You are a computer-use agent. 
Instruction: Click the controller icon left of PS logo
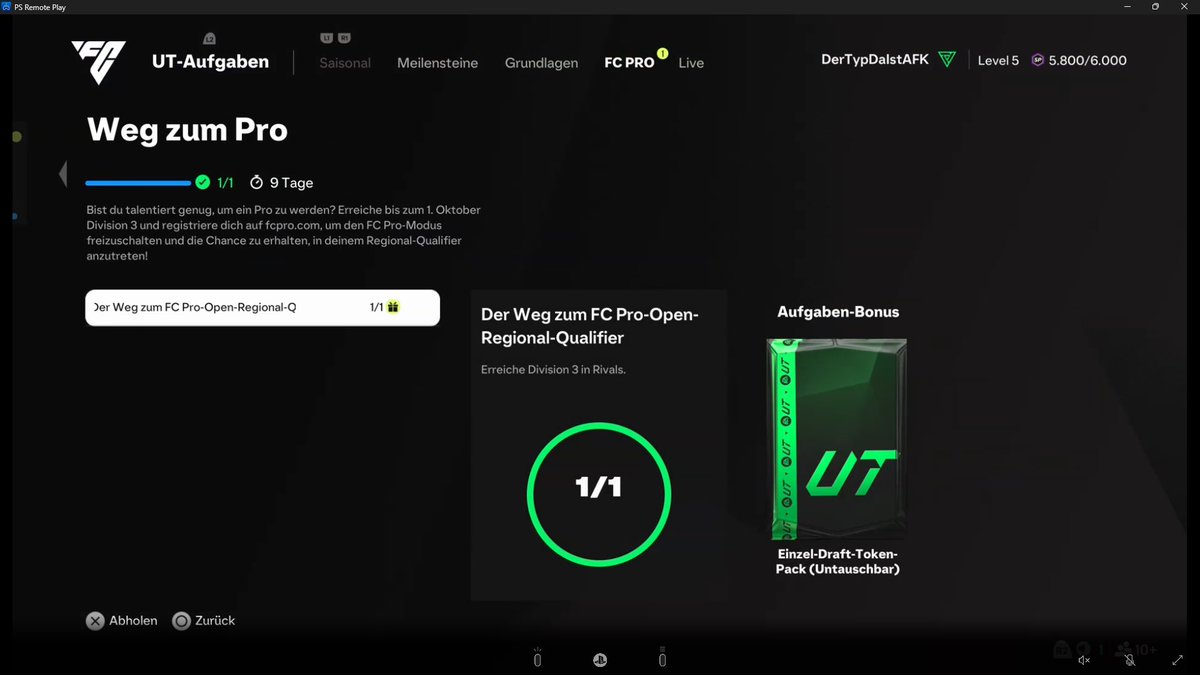point(537,658)
